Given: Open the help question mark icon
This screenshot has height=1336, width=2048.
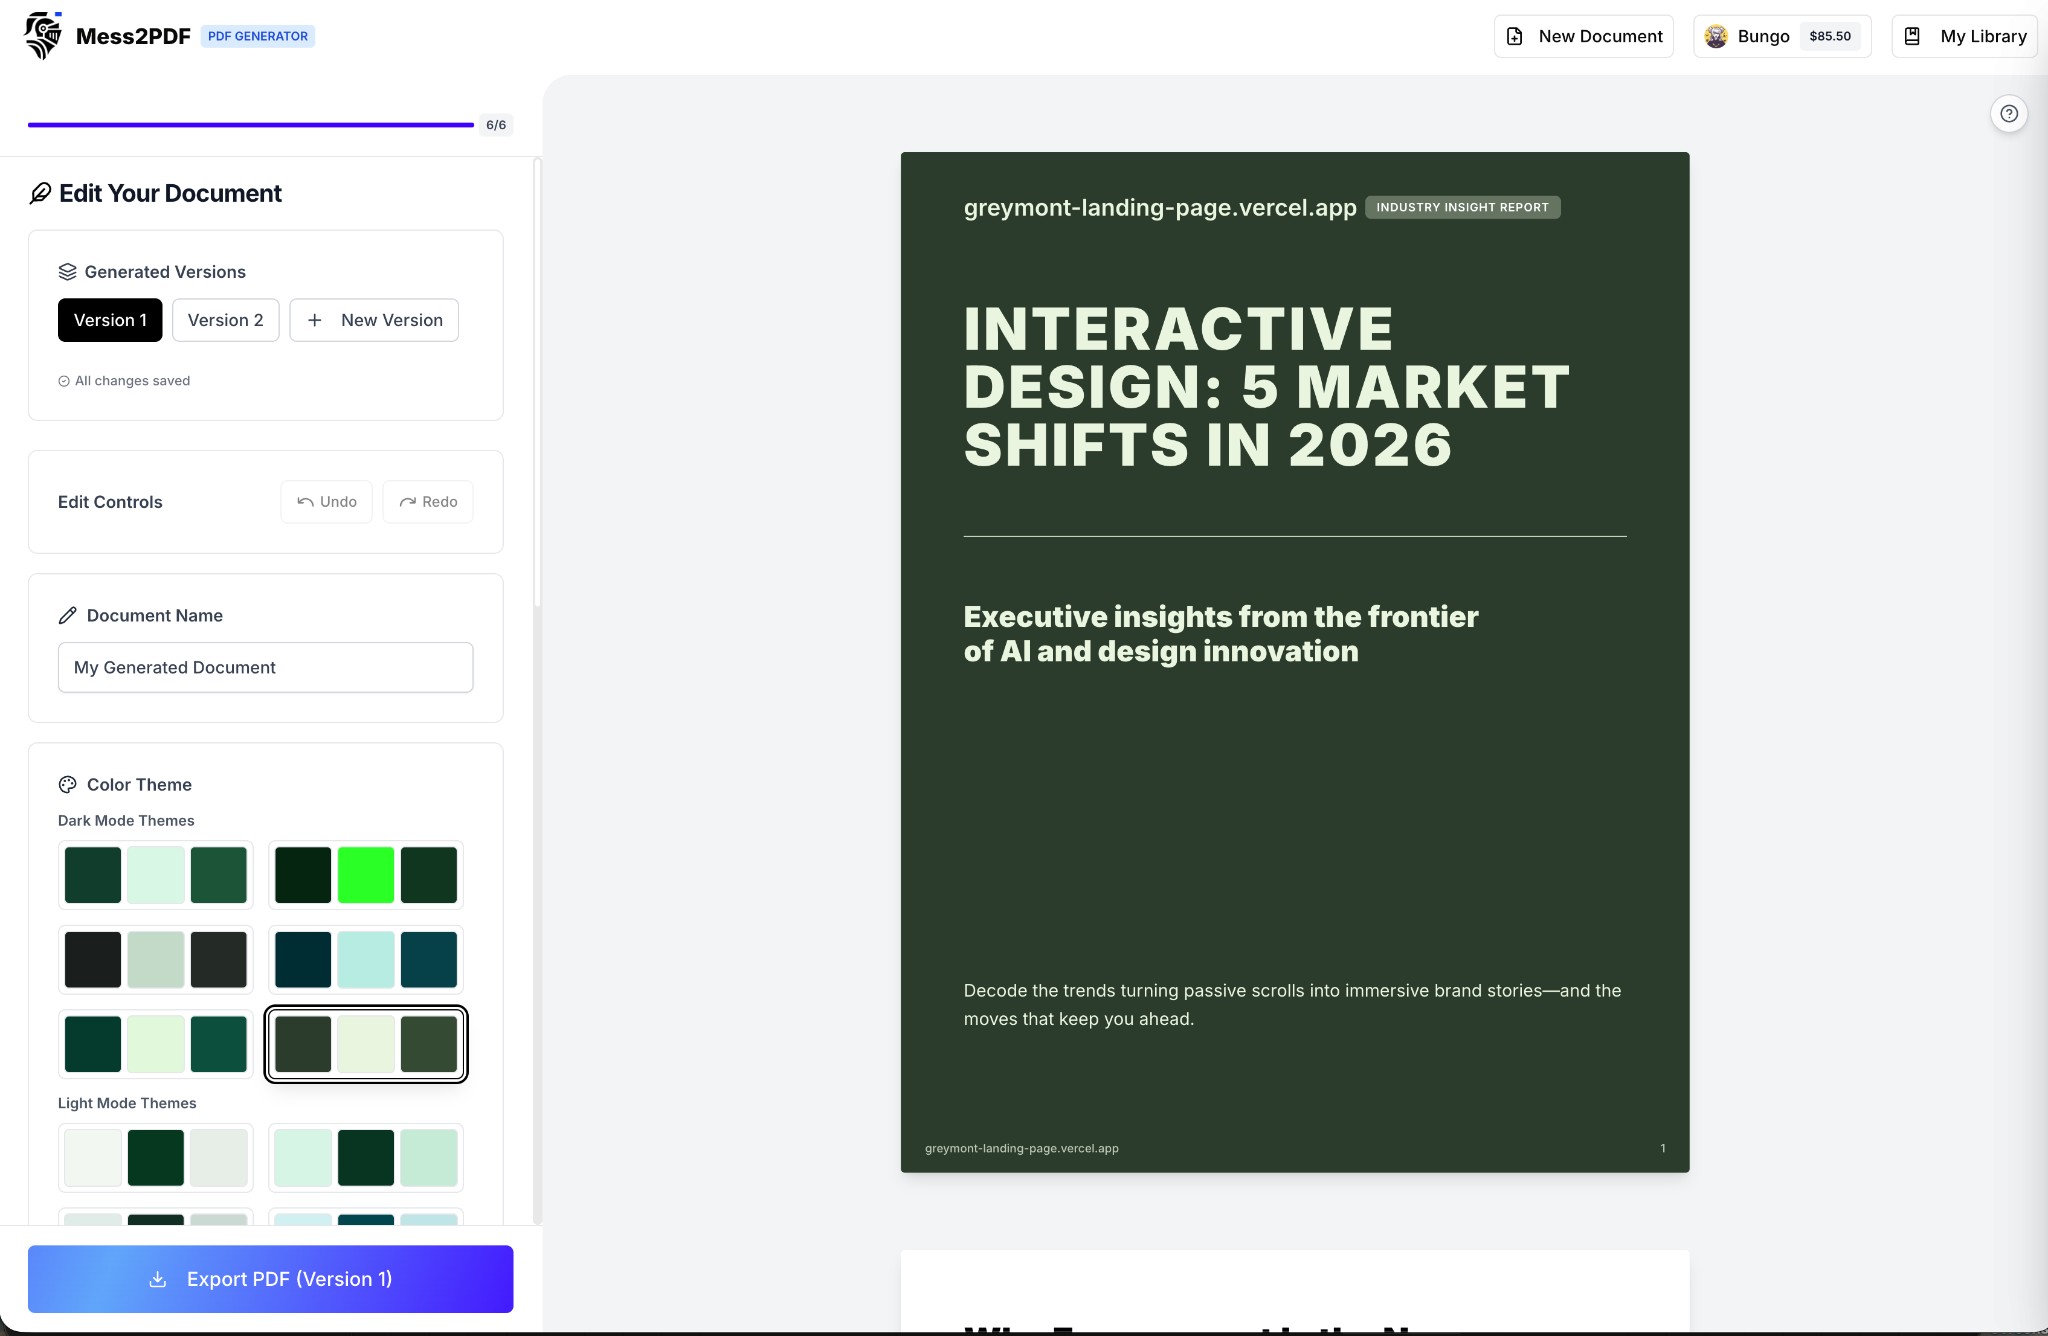Looking at the screenshot, I should tap(2009, 113).
